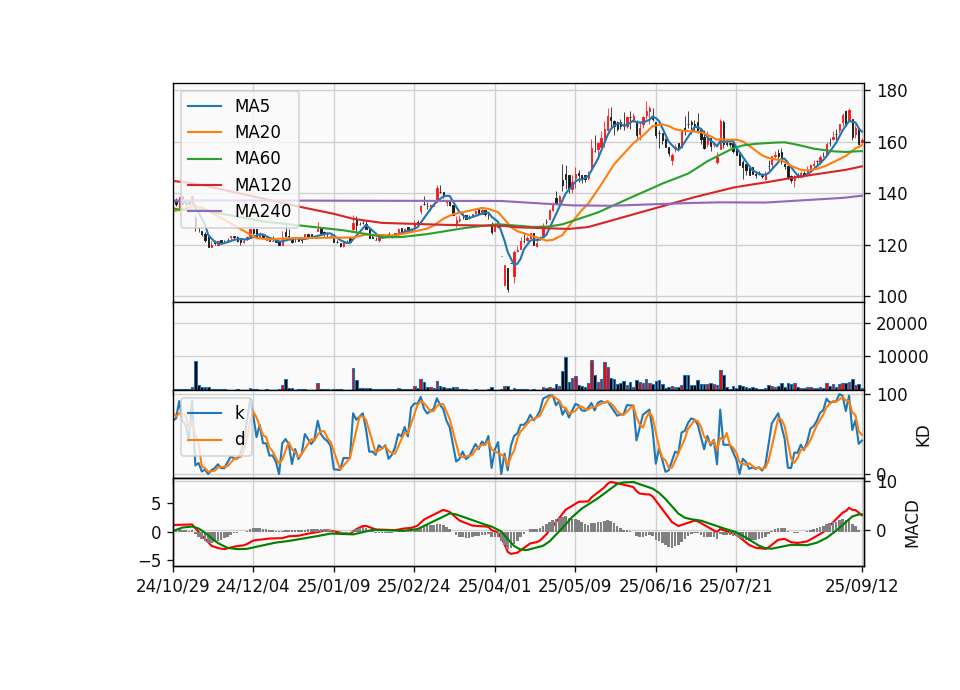The width and height of the screenshot is (960, 690).
Task: Click the orange MA20 legend line sample
Action: 204,132
